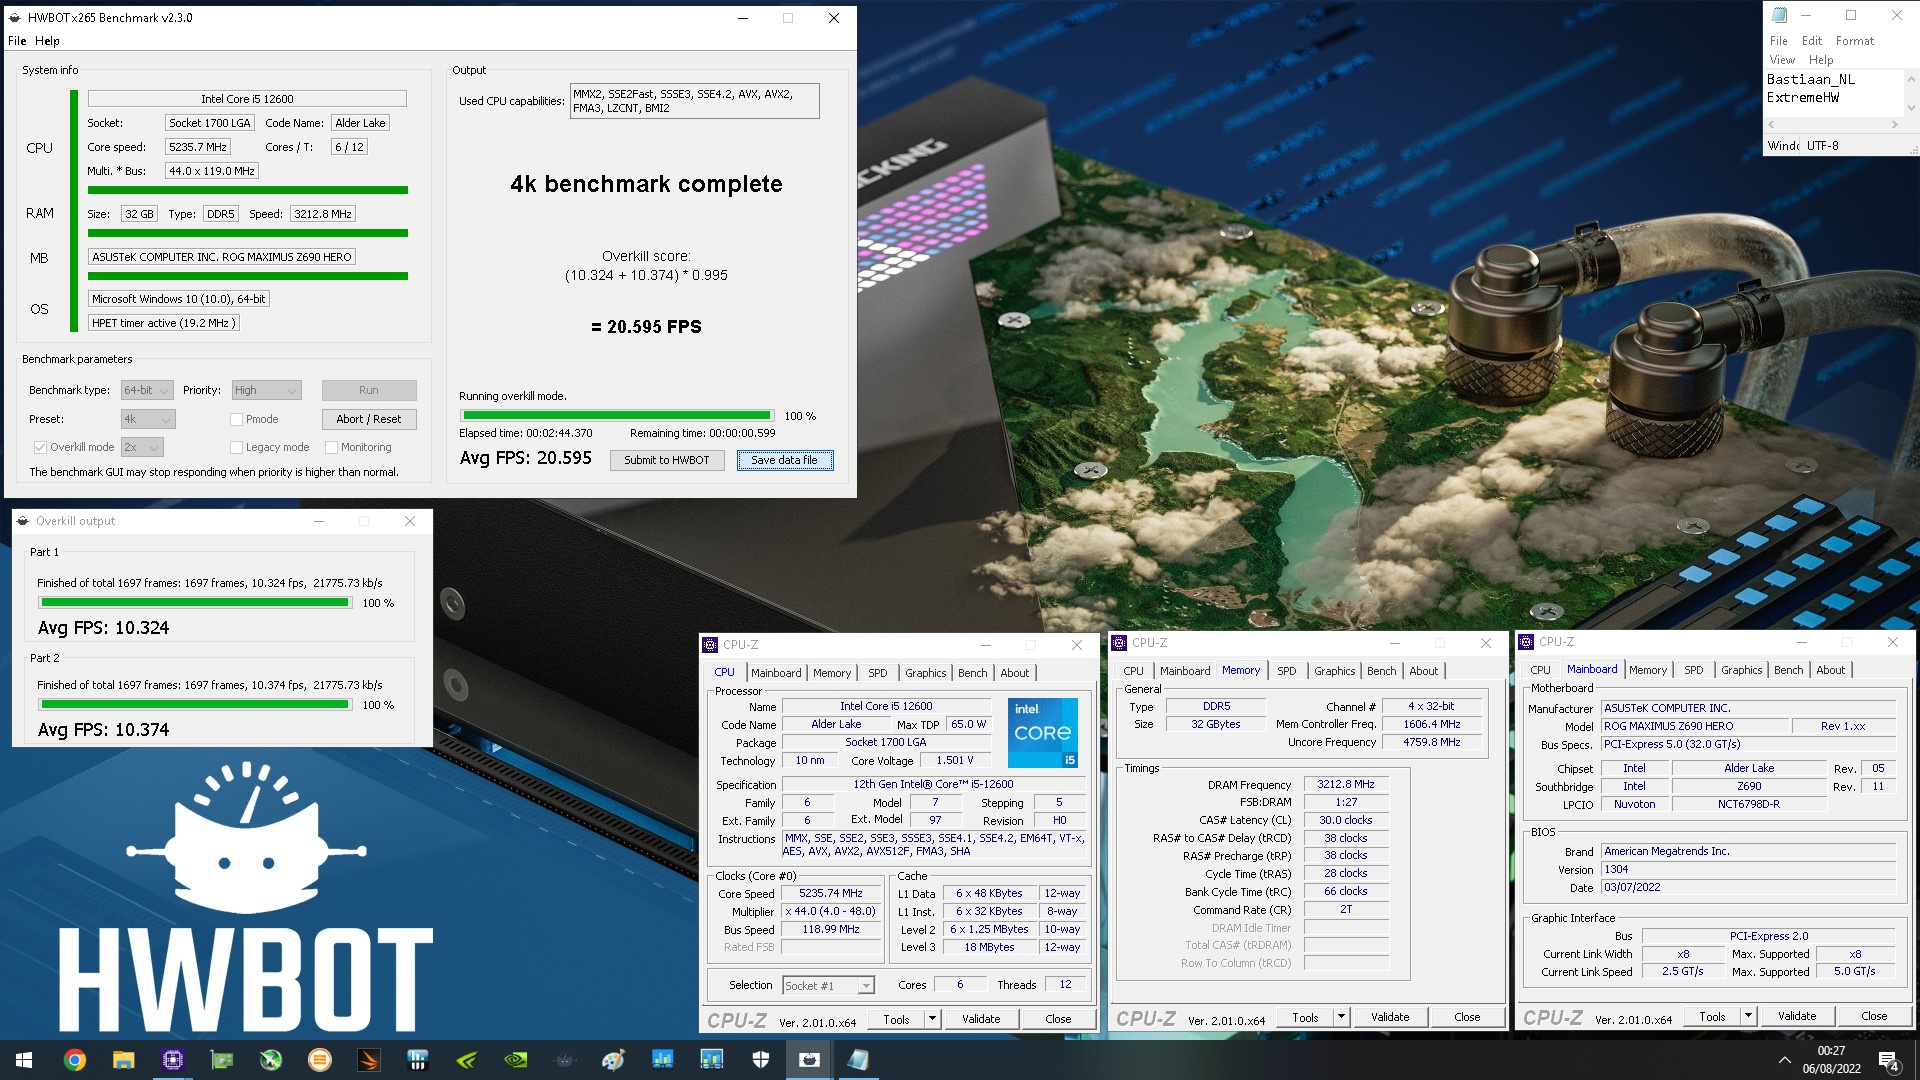The image size is (1920, 1080).
Task: Open the notification center icon
Action: click(x=1889, y=1061)
